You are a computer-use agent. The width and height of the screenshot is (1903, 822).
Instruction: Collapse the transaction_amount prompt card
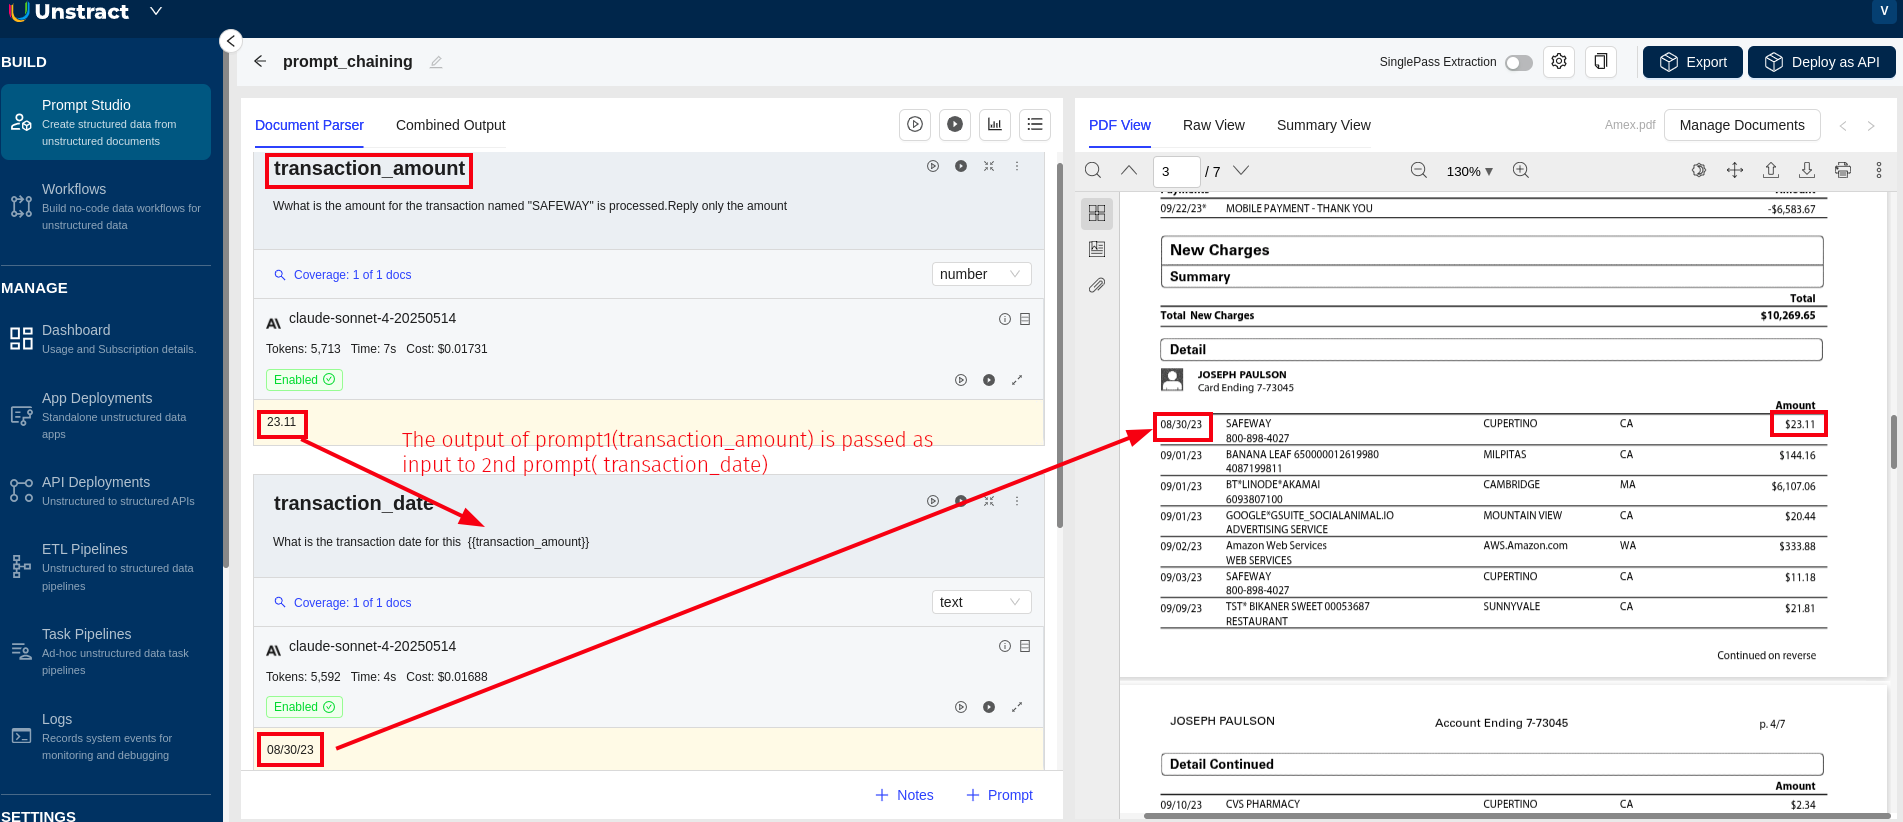989,166
